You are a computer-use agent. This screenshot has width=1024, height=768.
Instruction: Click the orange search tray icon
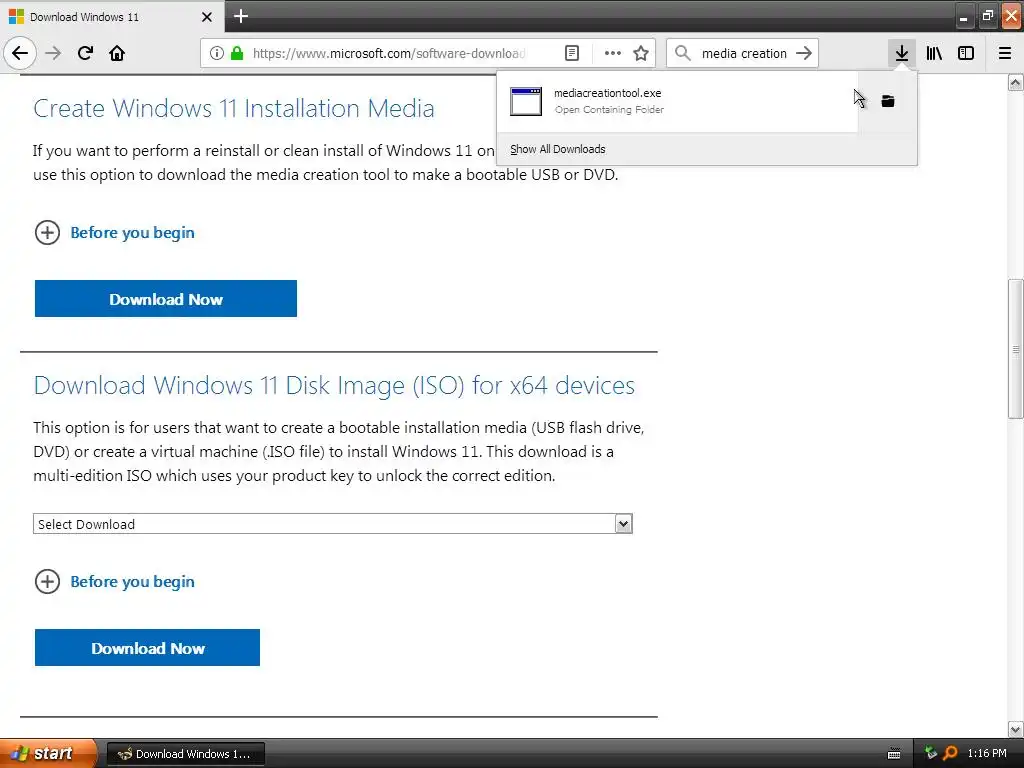pos(950,753)
